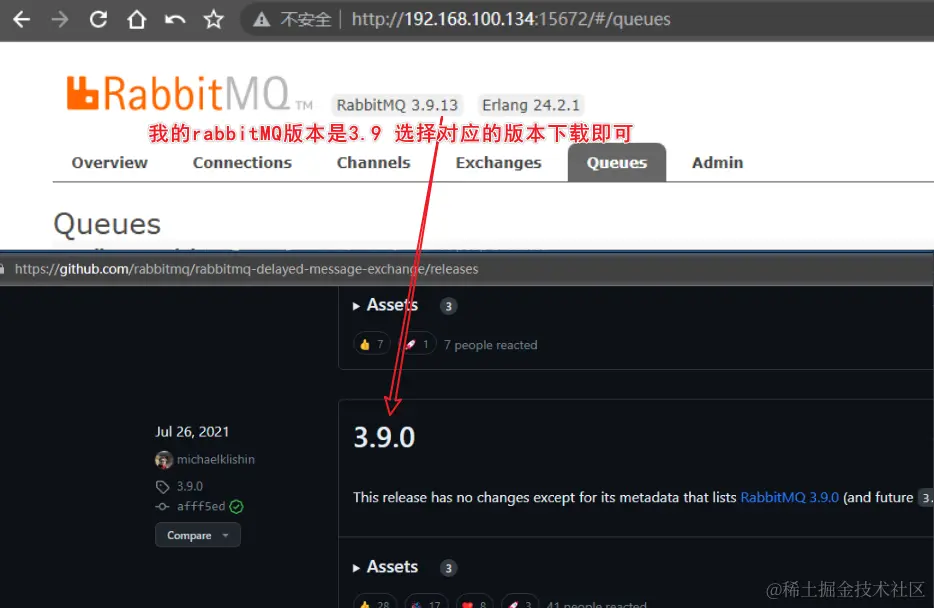934x608 pixels.
Task: Click the thumbs-up reaction with 7
Action: 372,344
